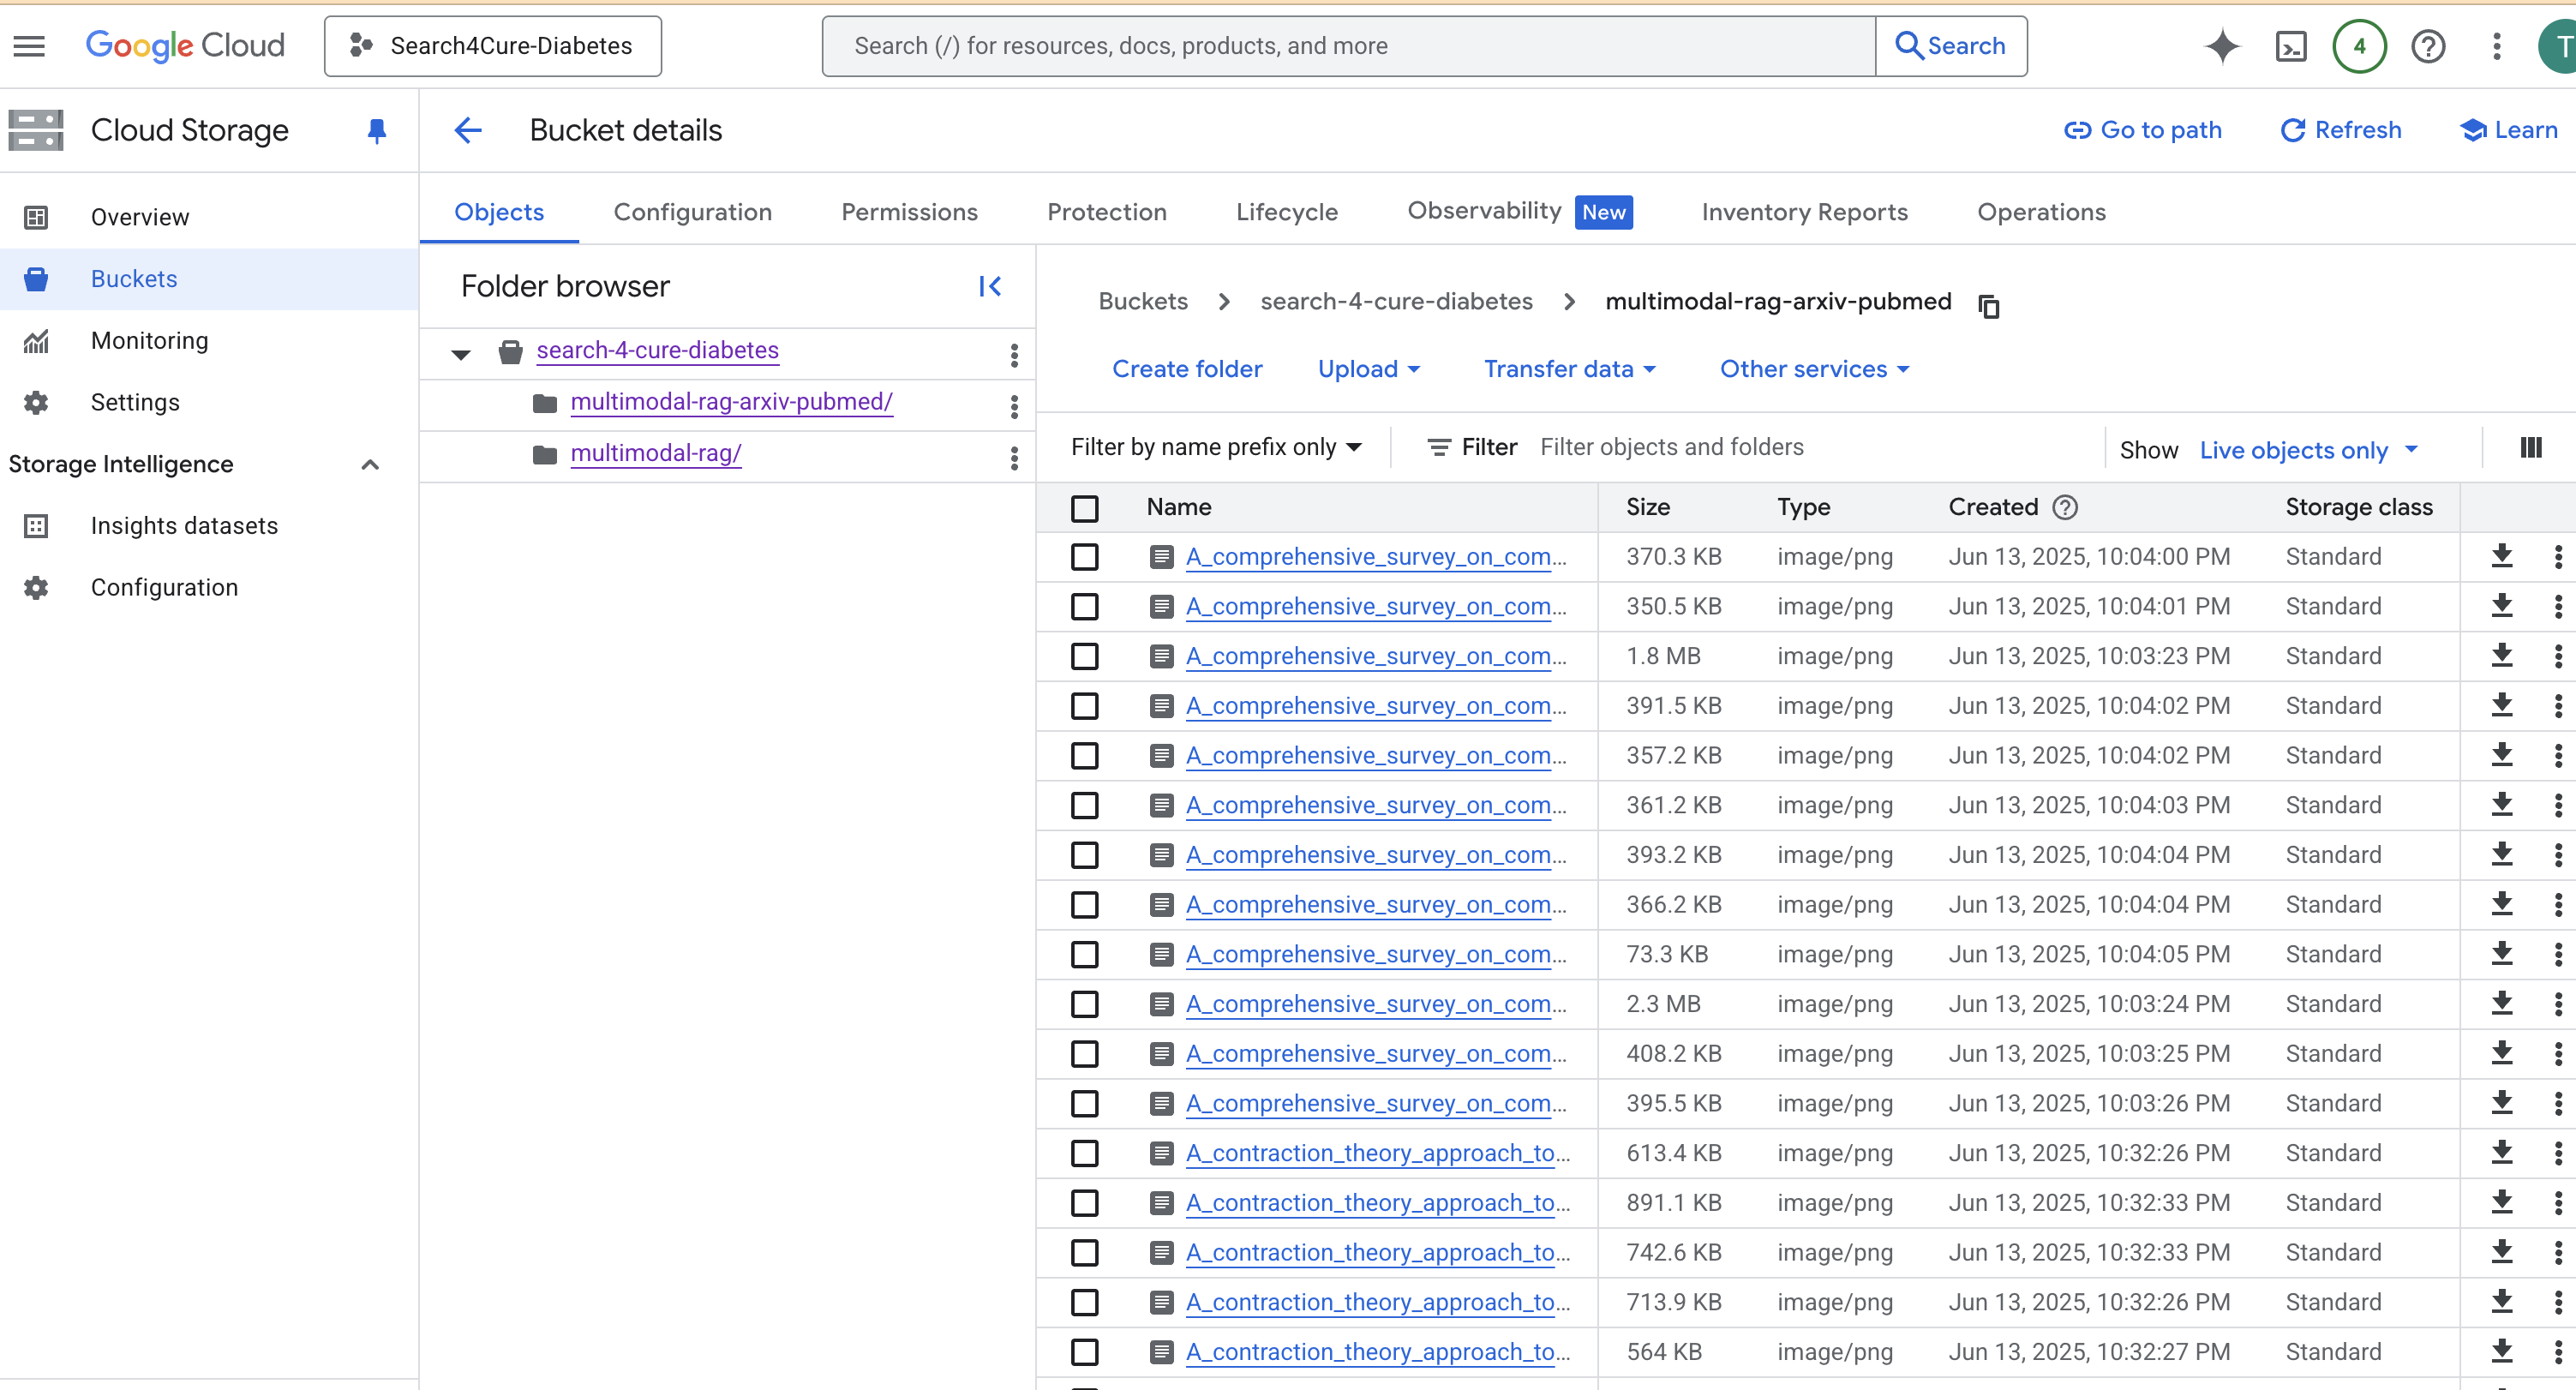
Task: Download the 370.3 KB png file
Action: pyautogui.click(x=2501, y=556)
